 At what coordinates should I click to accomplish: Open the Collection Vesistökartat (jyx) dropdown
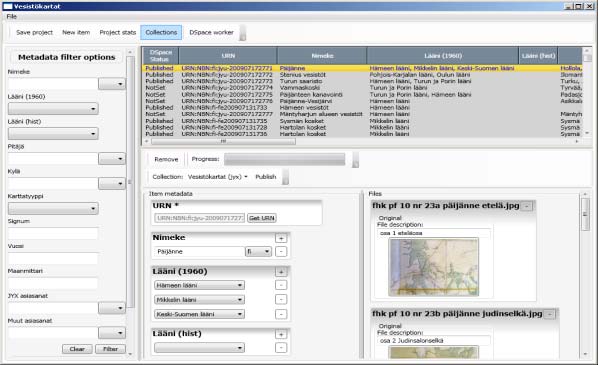[x=218, y=177]
